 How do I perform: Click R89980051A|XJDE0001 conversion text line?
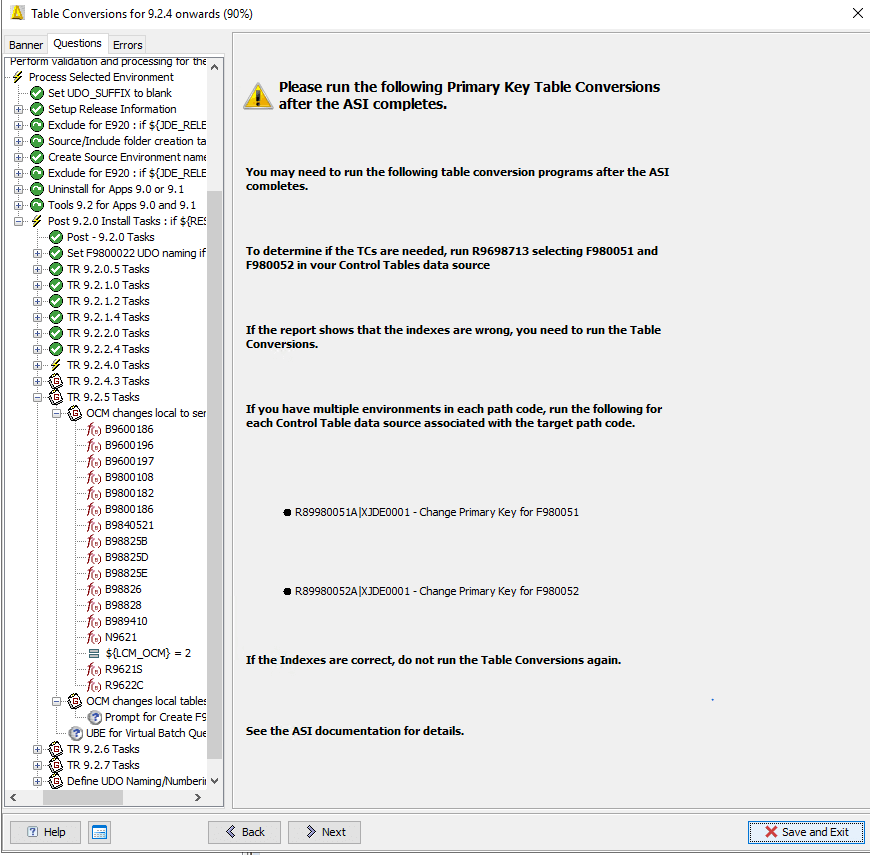(x=436, y=512)
